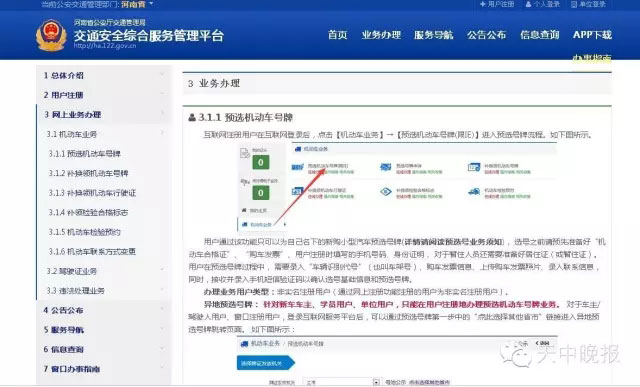Expand chevron beside 5 服务导航
640x387 pixels.
click(x=162, y=329)
